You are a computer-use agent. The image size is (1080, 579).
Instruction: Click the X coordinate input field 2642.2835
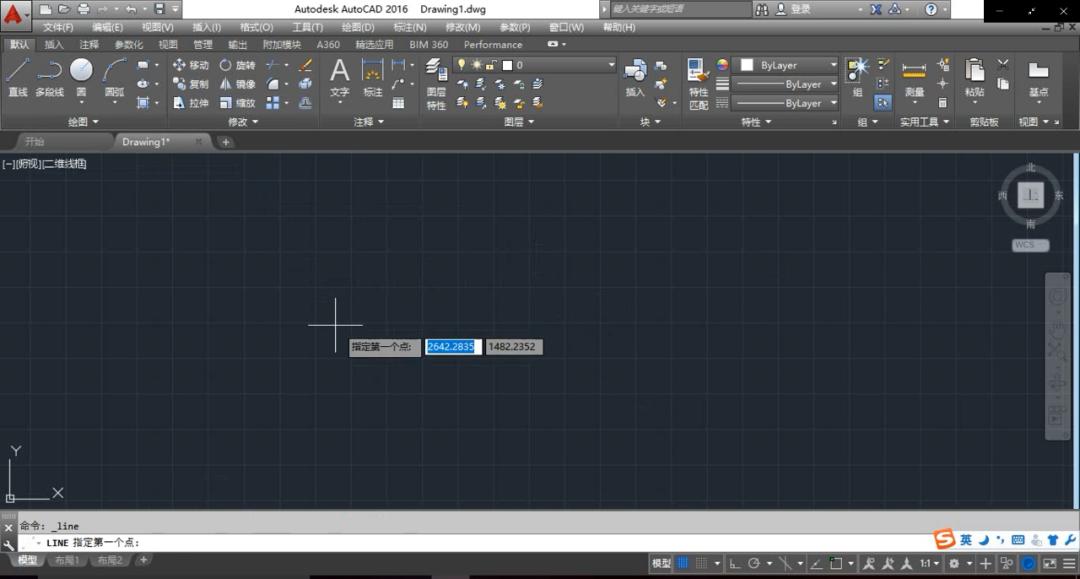[453, 347]
